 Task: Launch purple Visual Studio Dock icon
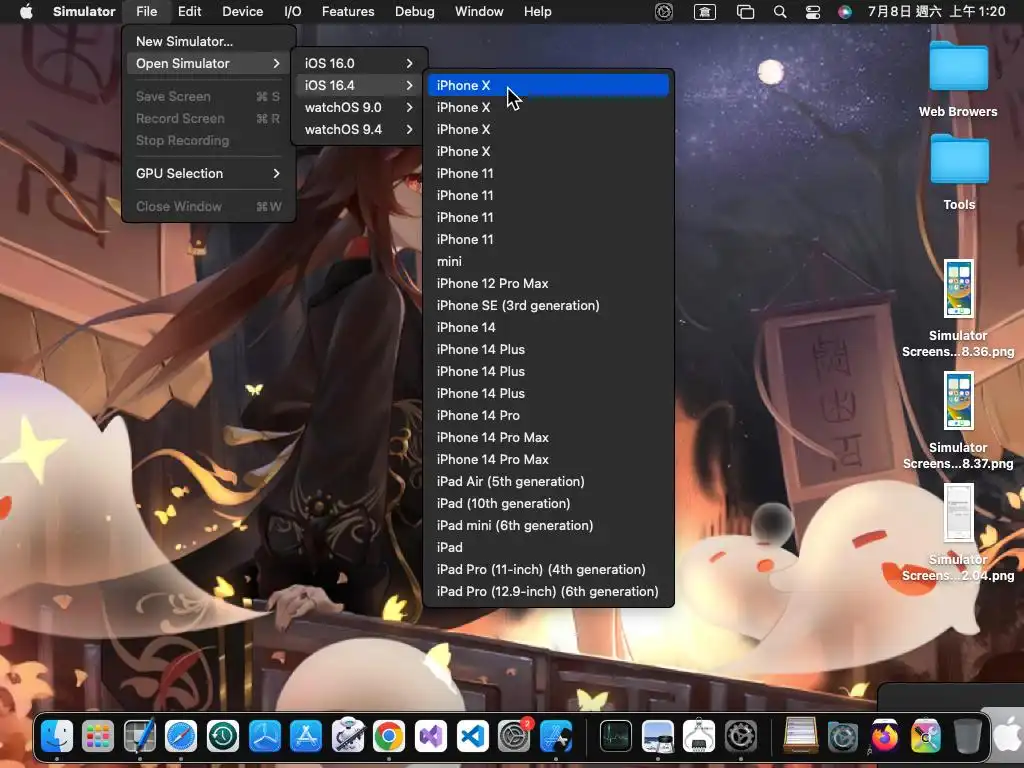tap(431, 737)
